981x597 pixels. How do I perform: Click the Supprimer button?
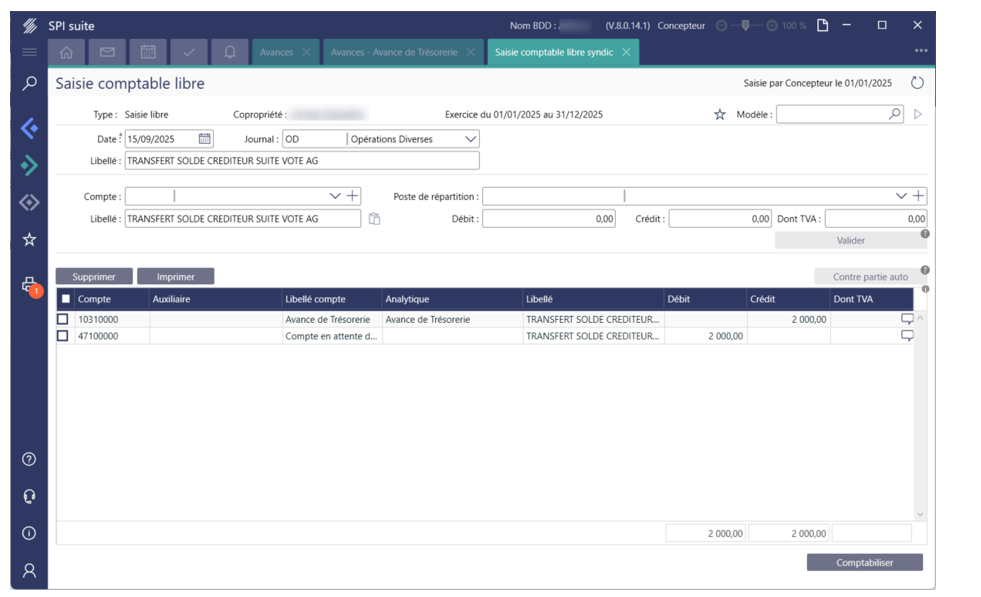tap(94, 277)
